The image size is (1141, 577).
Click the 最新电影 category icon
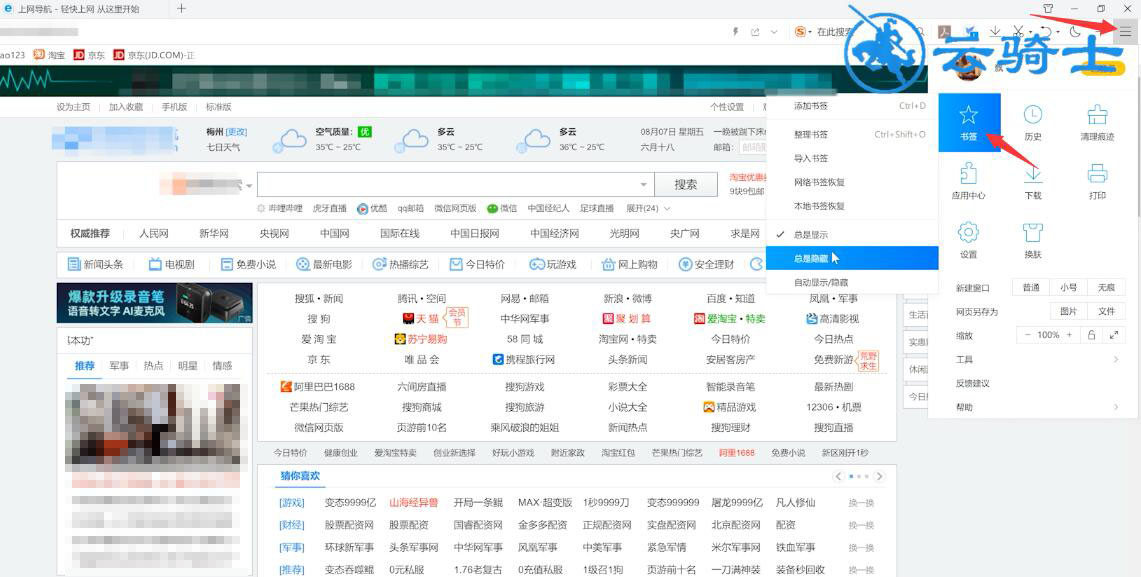click(x=303, y=264)
